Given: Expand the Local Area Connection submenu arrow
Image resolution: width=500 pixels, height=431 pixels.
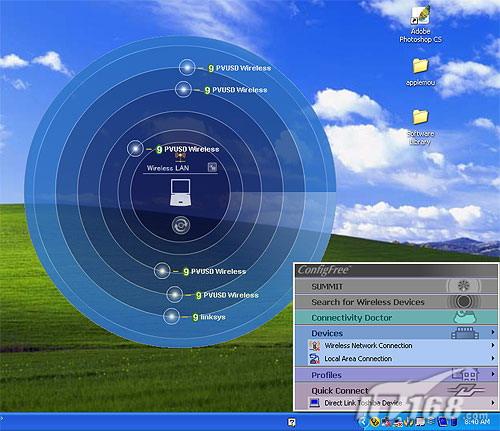Looking at the screenshot, I should tap(492, 358).
